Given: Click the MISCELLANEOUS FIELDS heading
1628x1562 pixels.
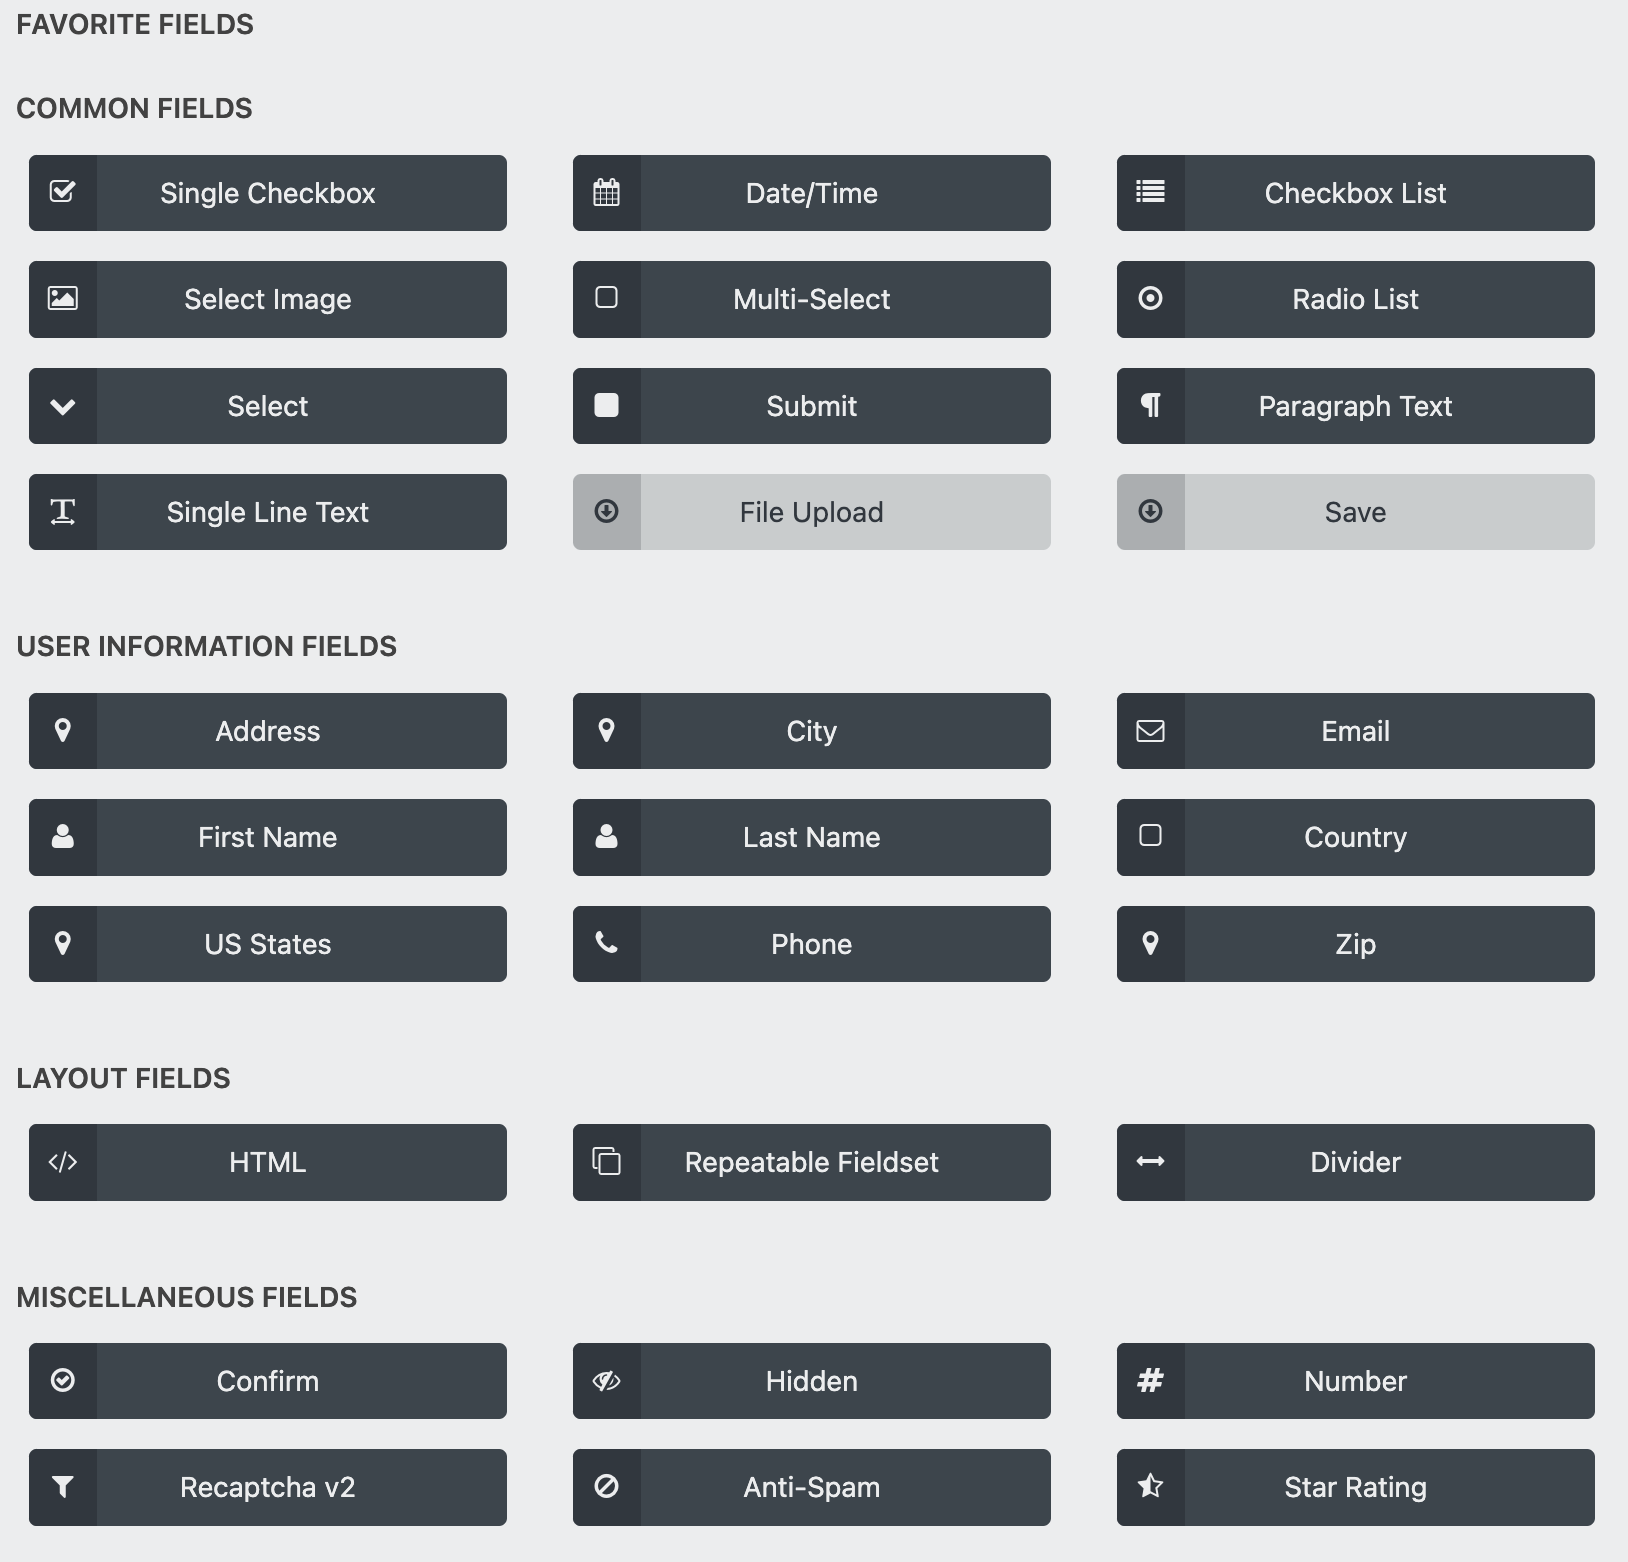Looking at the screenshot, I should pyautogui.click(x=186, y=1297).
